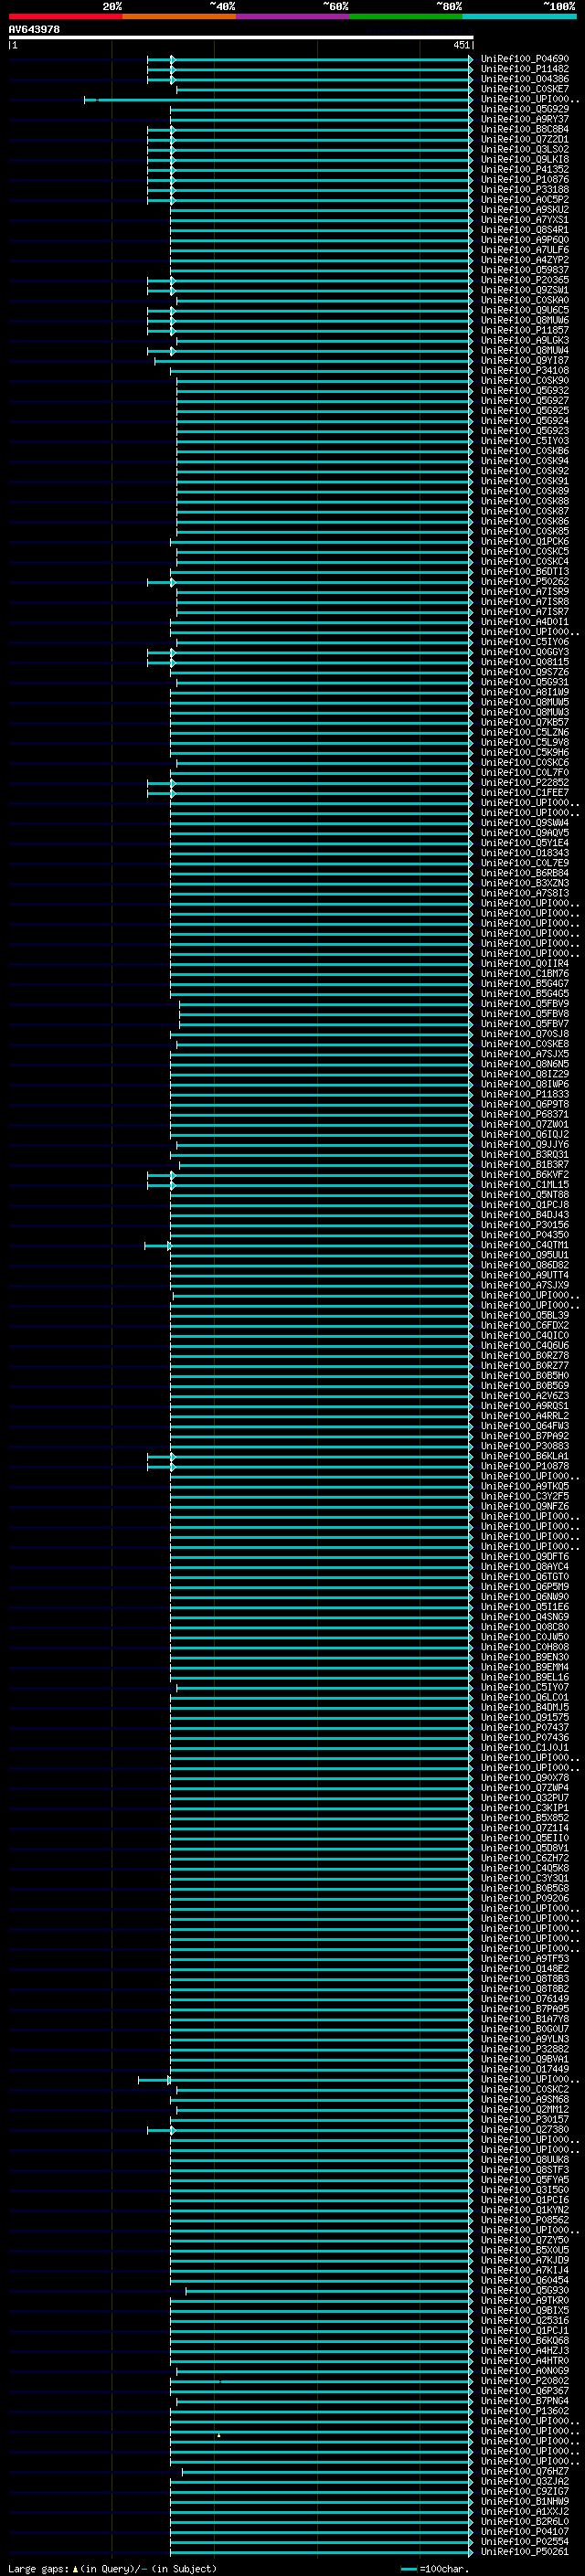Viewport: 585px width, 2576px height.
Task: Select hit label UniRef100_Q5G932
Action: tap(525, 391)
